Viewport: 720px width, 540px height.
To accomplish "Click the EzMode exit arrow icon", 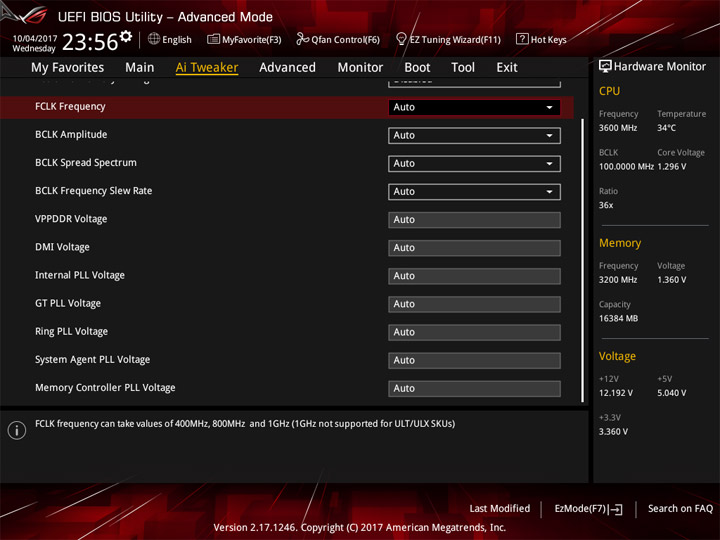I will 616,509.
